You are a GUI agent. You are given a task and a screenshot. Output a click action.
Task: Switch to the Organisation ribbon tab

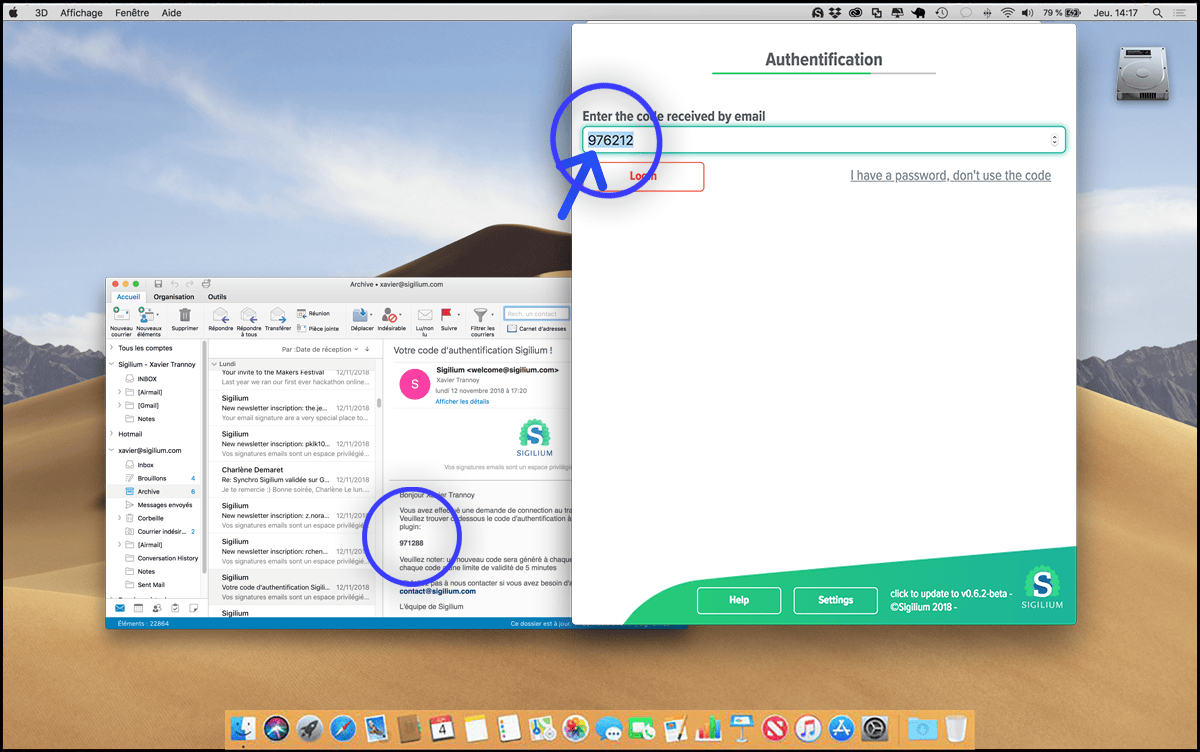[x=174, y=297]
